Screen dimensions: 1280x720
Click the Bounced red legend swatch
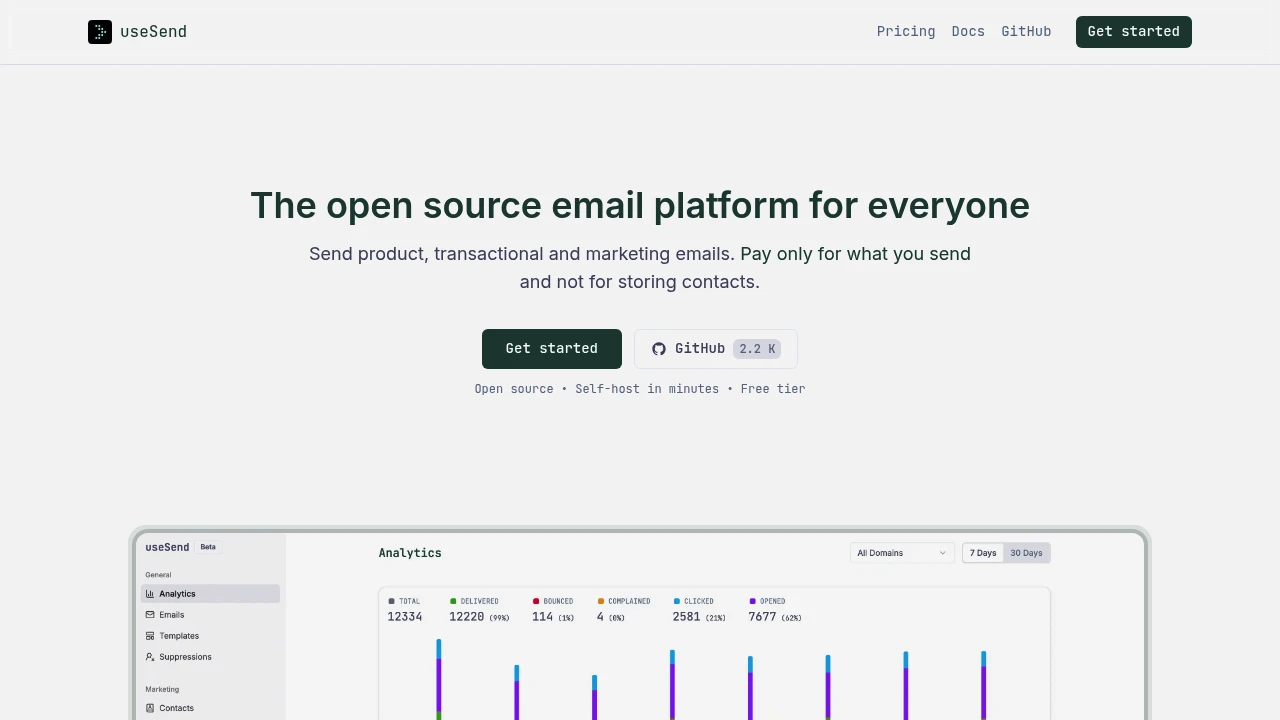pos(536,601)
